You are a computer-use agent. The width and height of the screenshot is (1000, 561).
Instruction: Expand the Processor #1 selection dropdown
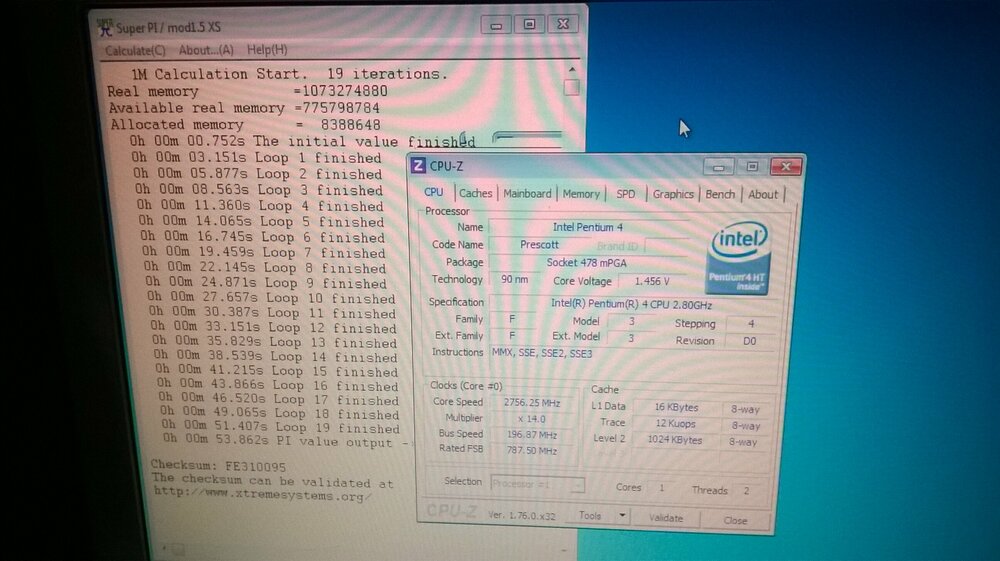(577, 485)
